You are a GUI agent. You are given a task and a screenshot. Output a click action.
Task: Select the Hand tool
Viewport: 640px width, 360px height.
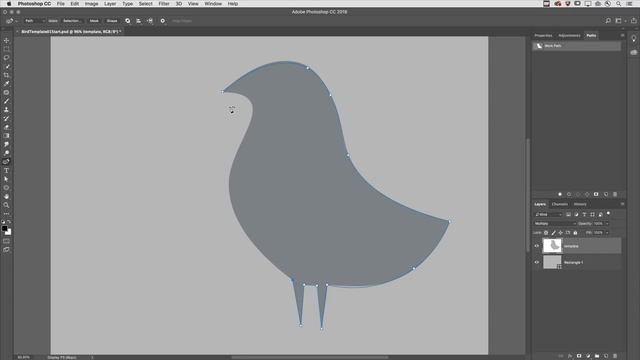tap(6, 196)
